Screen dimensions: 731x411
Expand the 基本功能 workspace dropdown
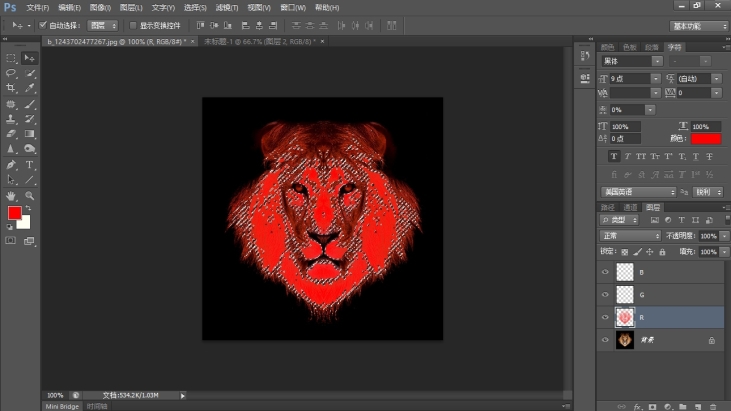click(x=699, y=26)
